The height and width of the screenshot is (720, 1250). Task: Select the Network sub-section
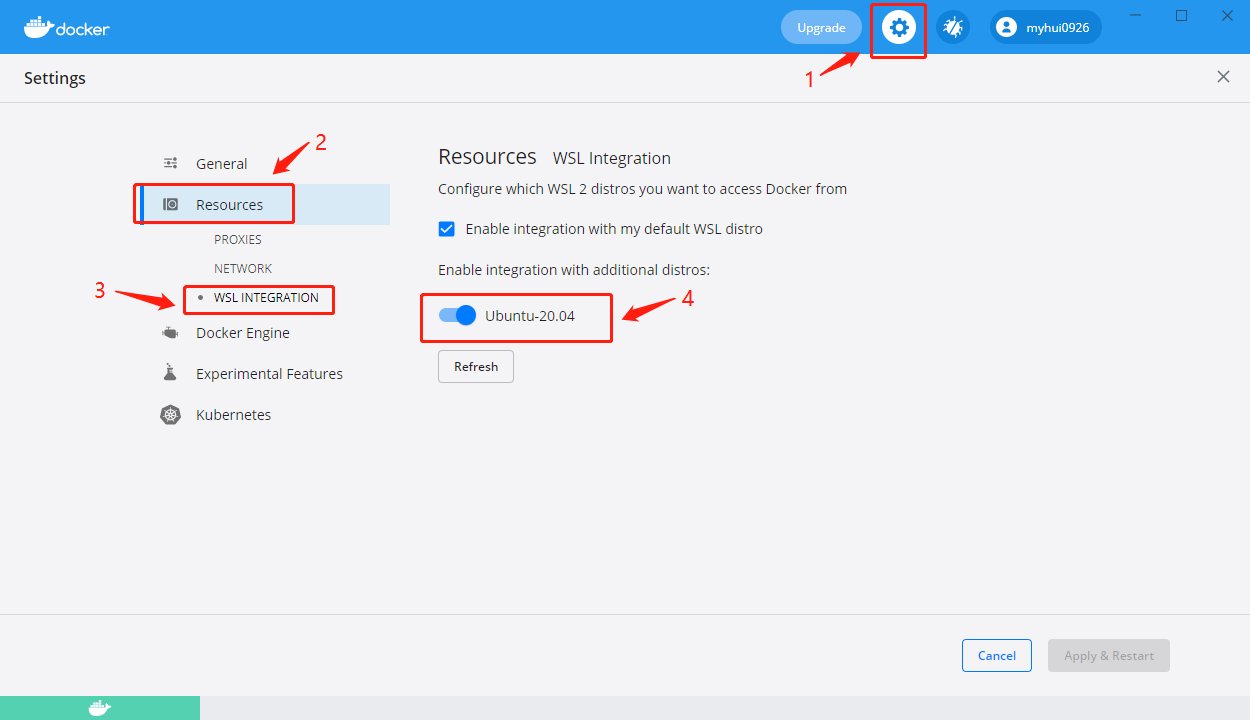point(243,269)
